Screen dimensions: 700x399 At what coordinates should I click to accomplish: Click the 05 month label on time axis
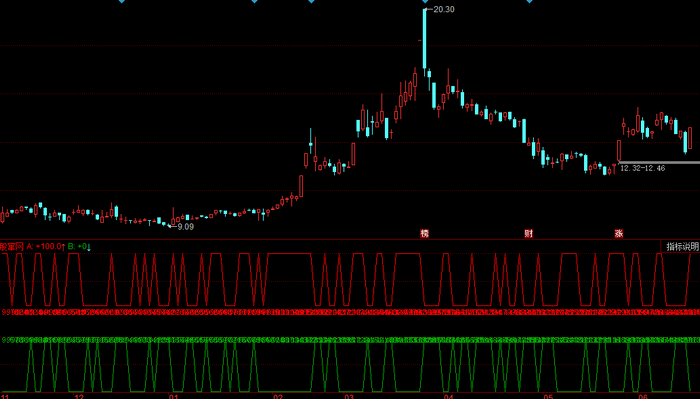pos(548,396)
